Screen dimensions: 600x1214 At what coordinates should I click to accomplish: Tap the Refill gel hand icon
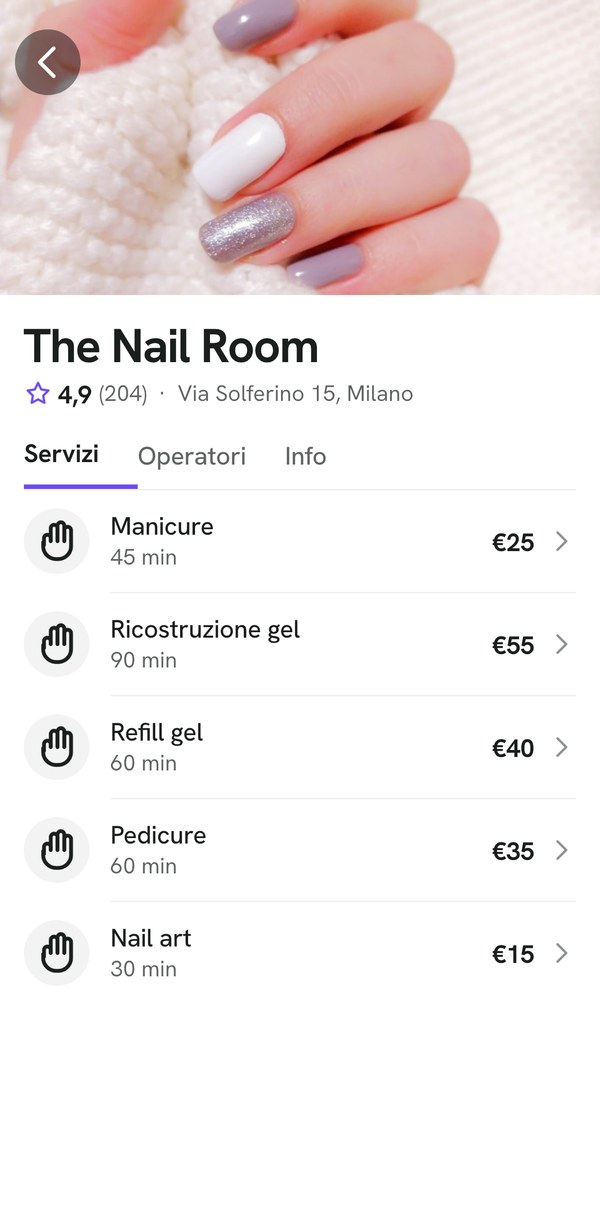pyautogui.click(x=57, y=747)
